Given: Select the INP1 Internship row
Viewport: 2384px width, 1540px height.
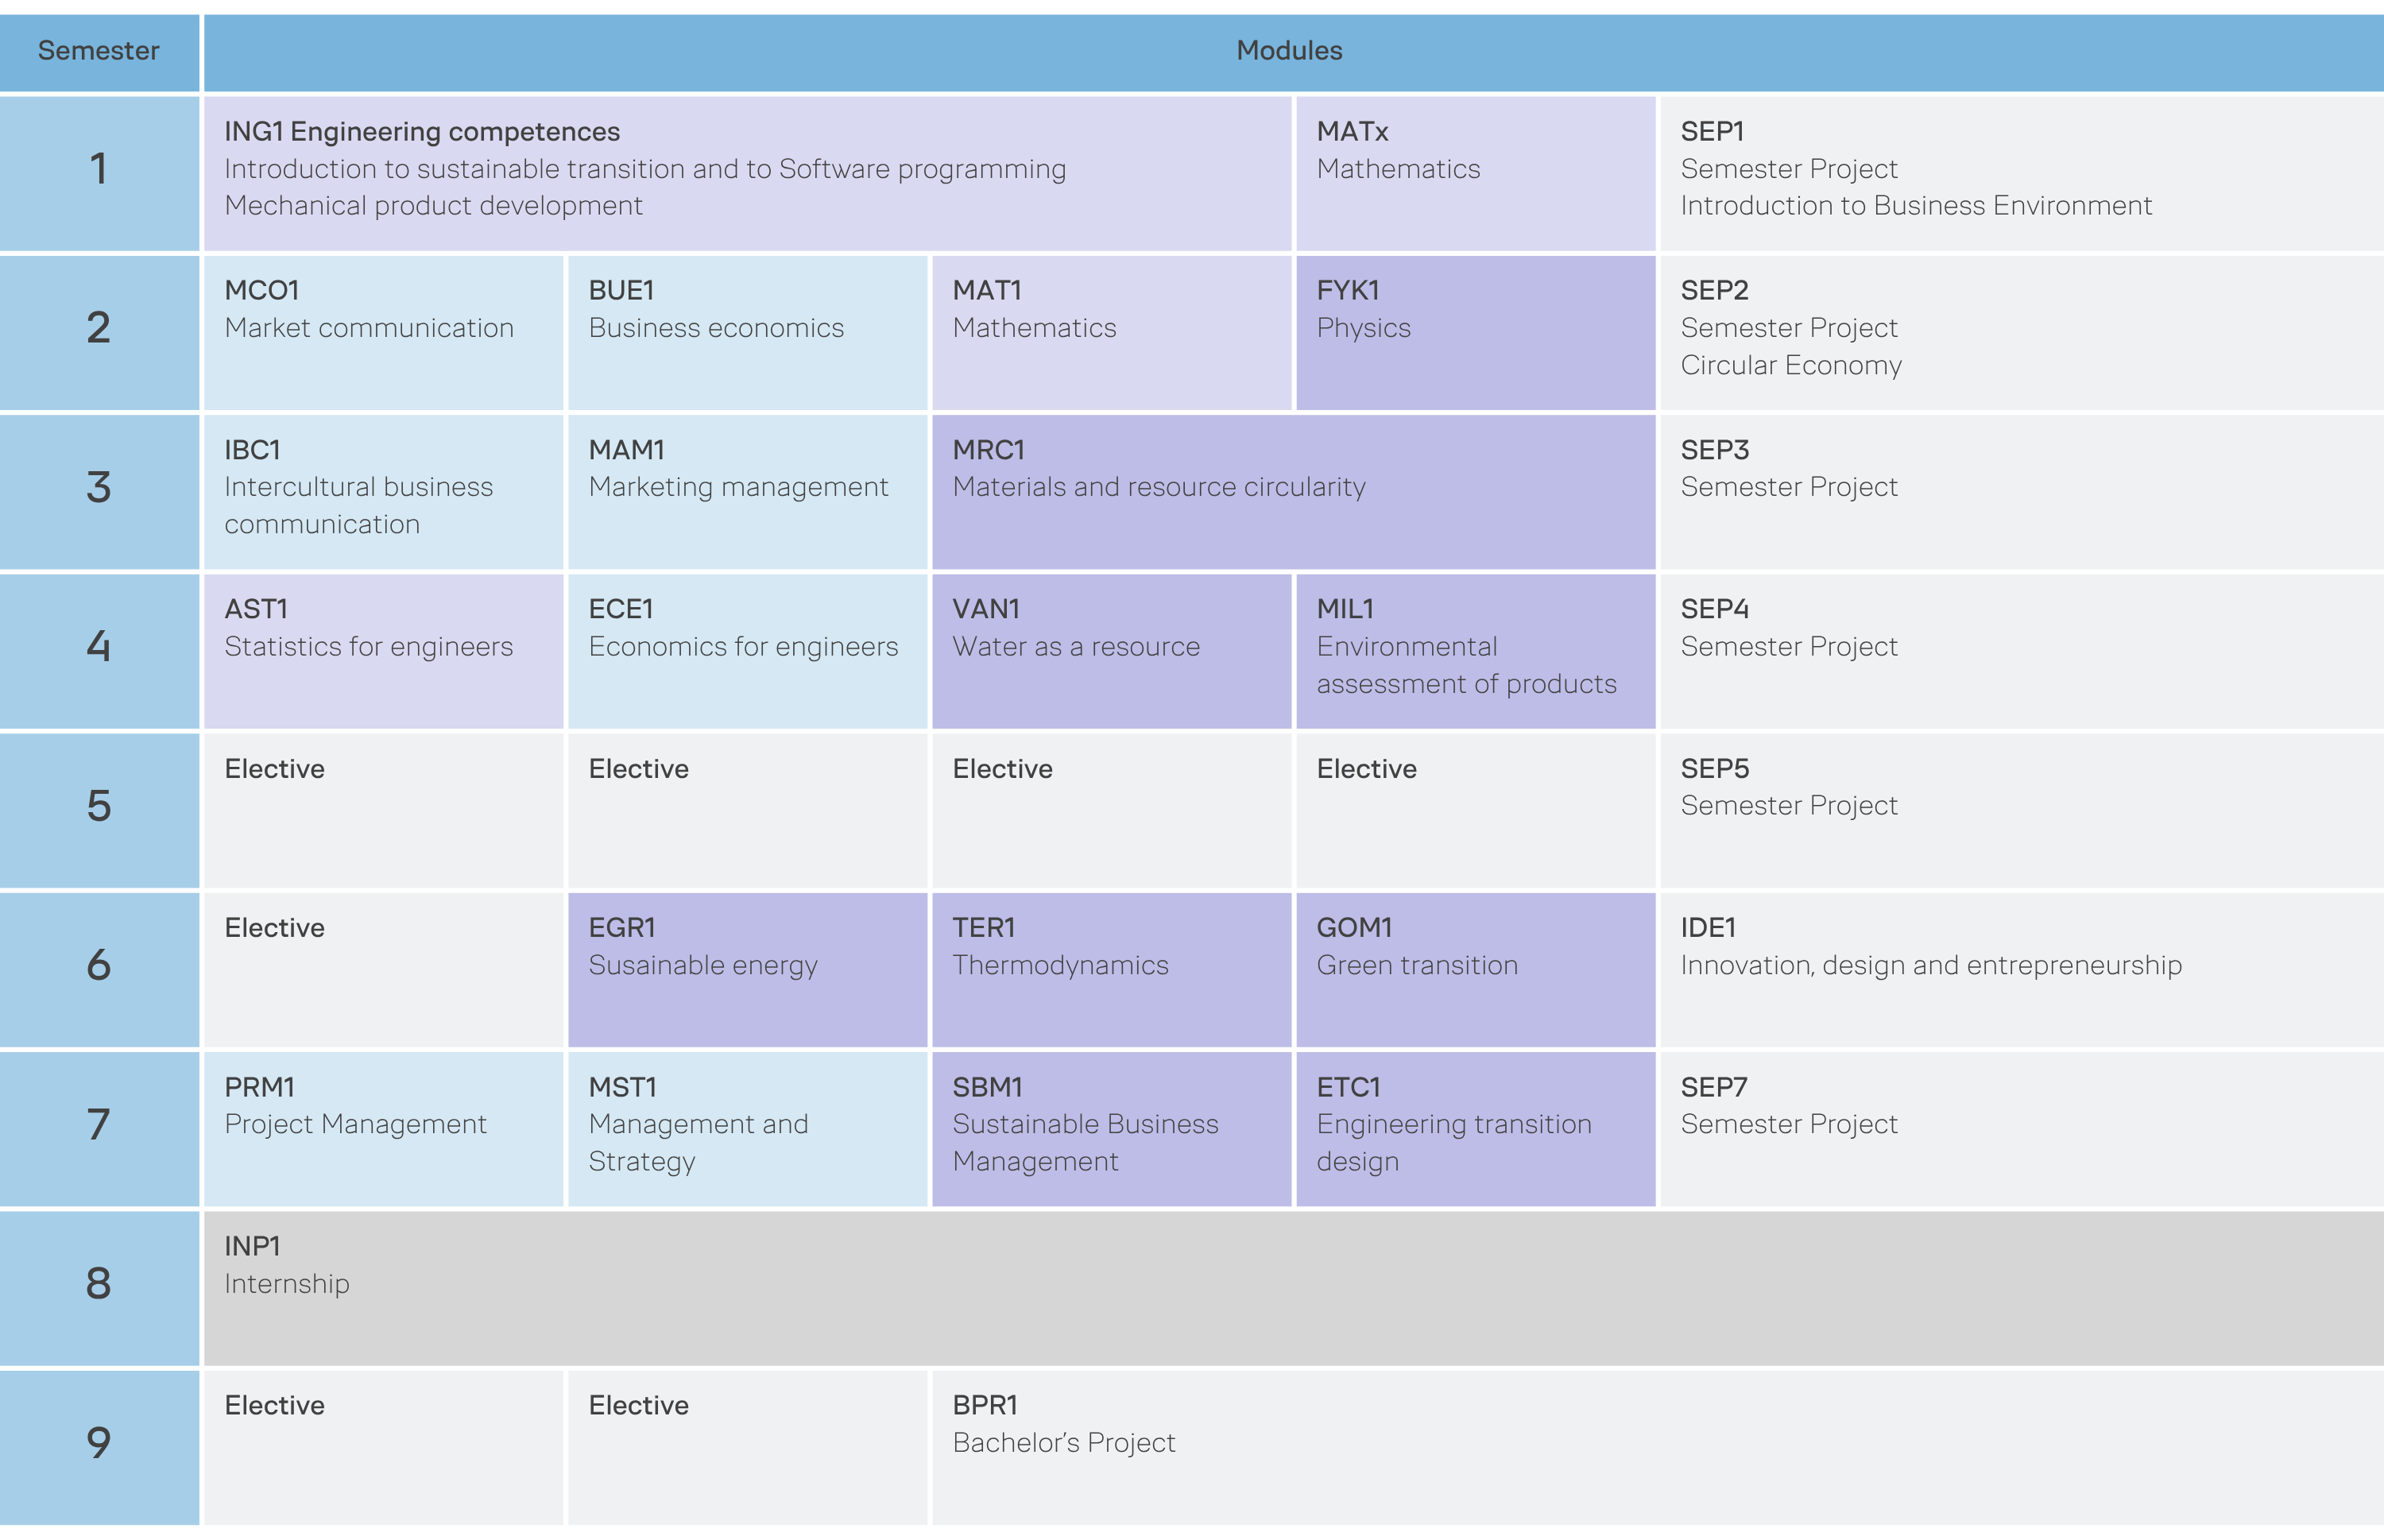Looking at the screenshot, I should pyautogui.click(x=1293, y=1288).
